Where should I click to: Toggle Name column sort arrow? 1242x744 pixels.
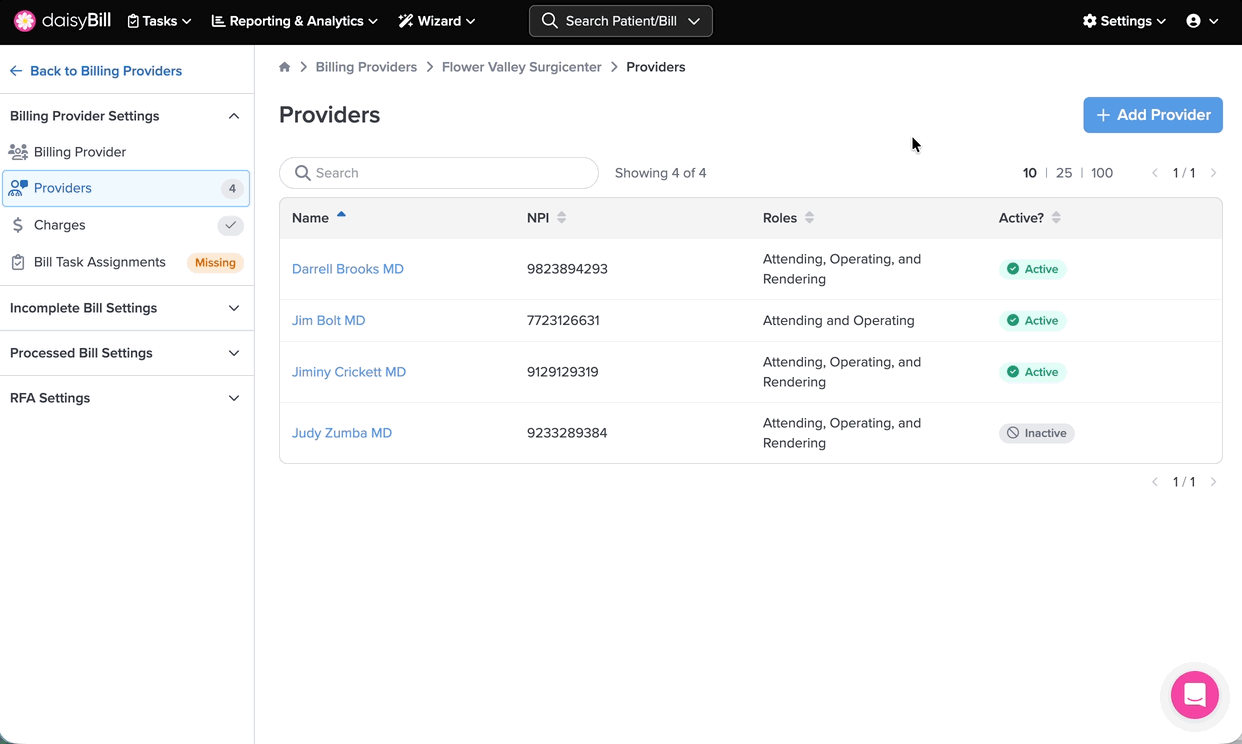[x=341, y=215]
